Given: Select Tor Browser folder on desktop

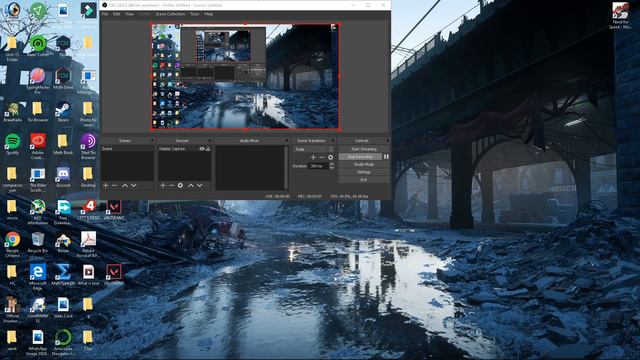Looking at the screenshot, I should coord(38,111).
